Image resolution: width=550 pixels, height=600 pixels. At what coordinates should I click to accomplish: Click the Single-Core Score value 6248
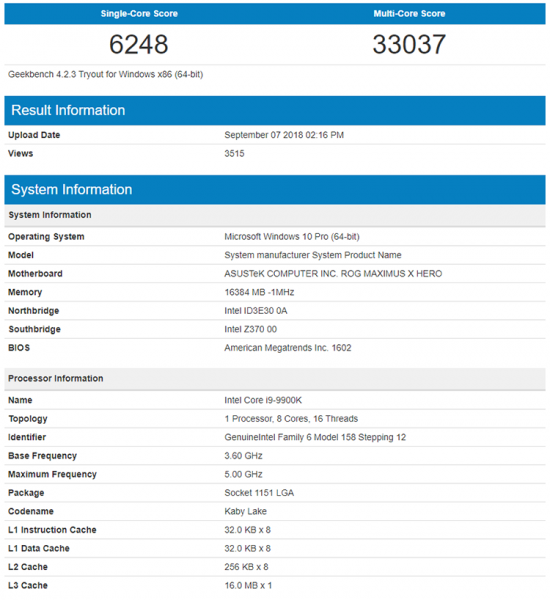tap(139, 44)
